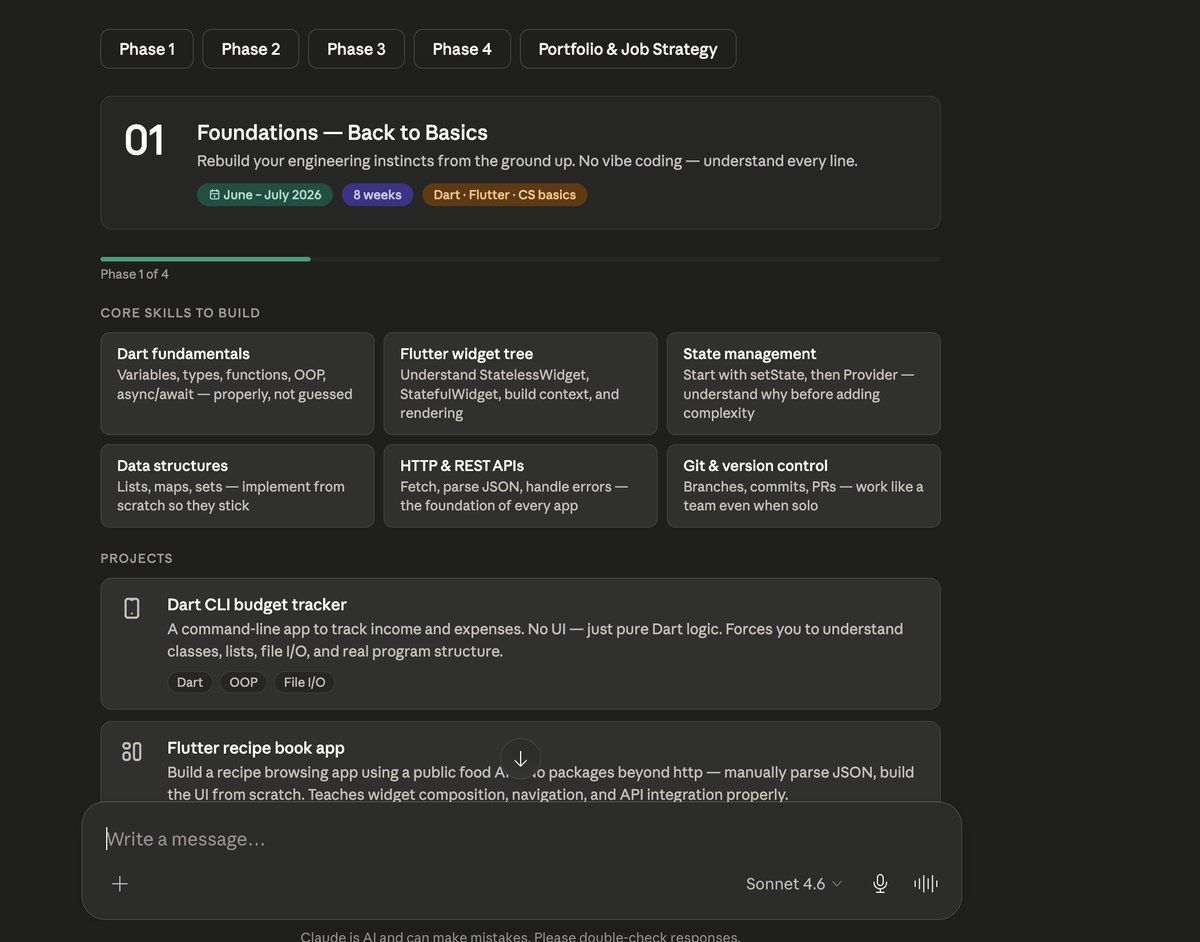This screenshot has height=942, width=1200.
Task: Click the large 01 phase number
Action: 144,141
